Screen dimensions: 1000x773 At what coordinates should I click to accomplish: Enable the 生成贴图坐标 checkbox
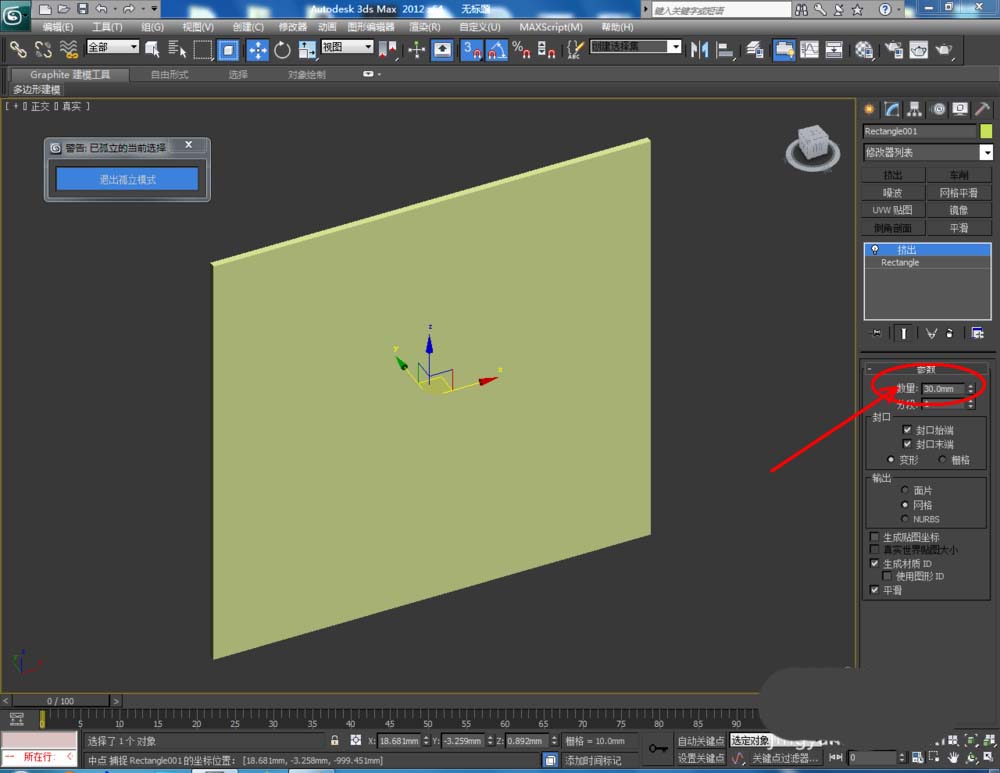(x=875, y=537)
